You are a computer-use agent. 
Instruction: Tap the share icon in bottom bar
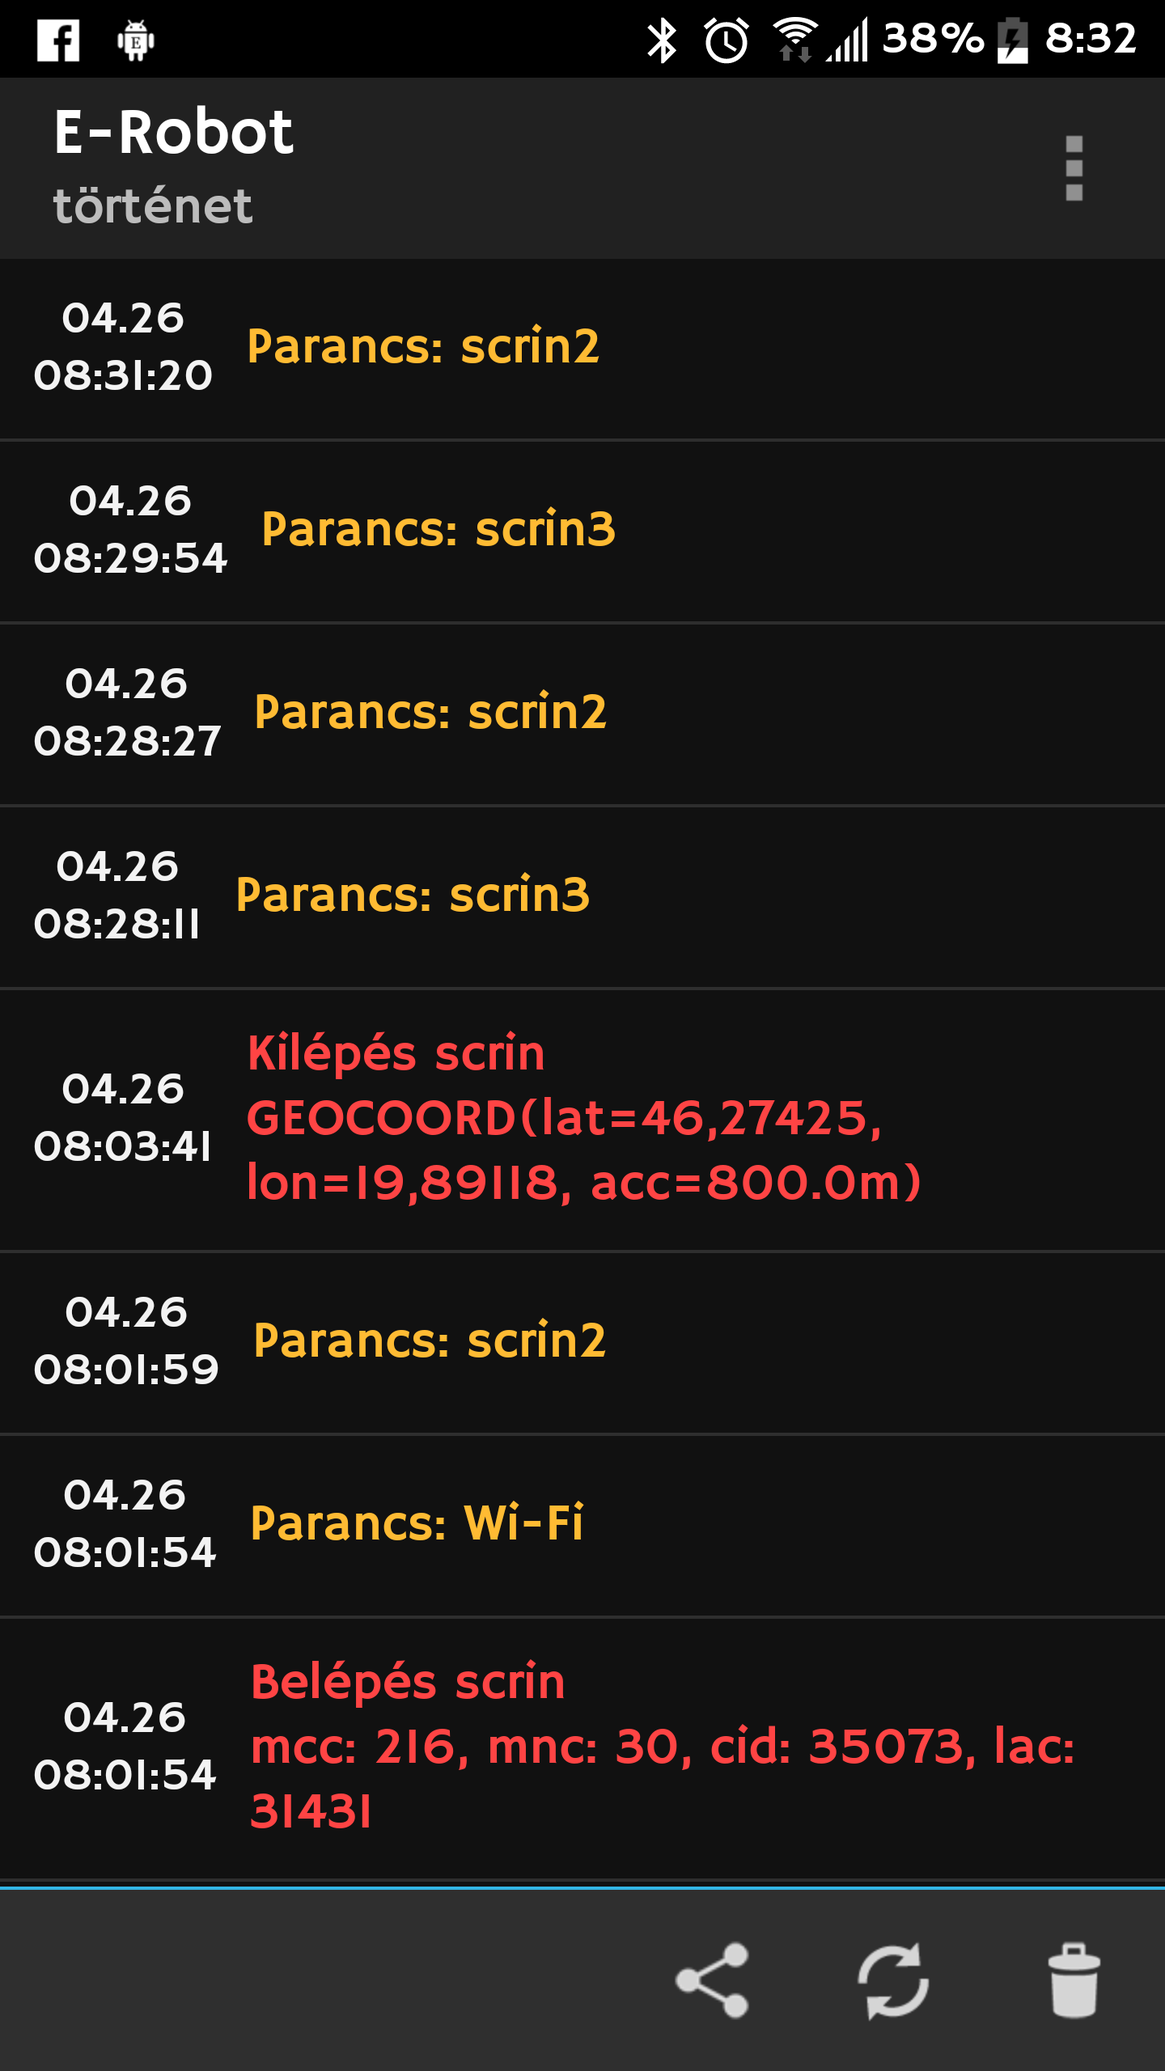tap(712, 1981)
